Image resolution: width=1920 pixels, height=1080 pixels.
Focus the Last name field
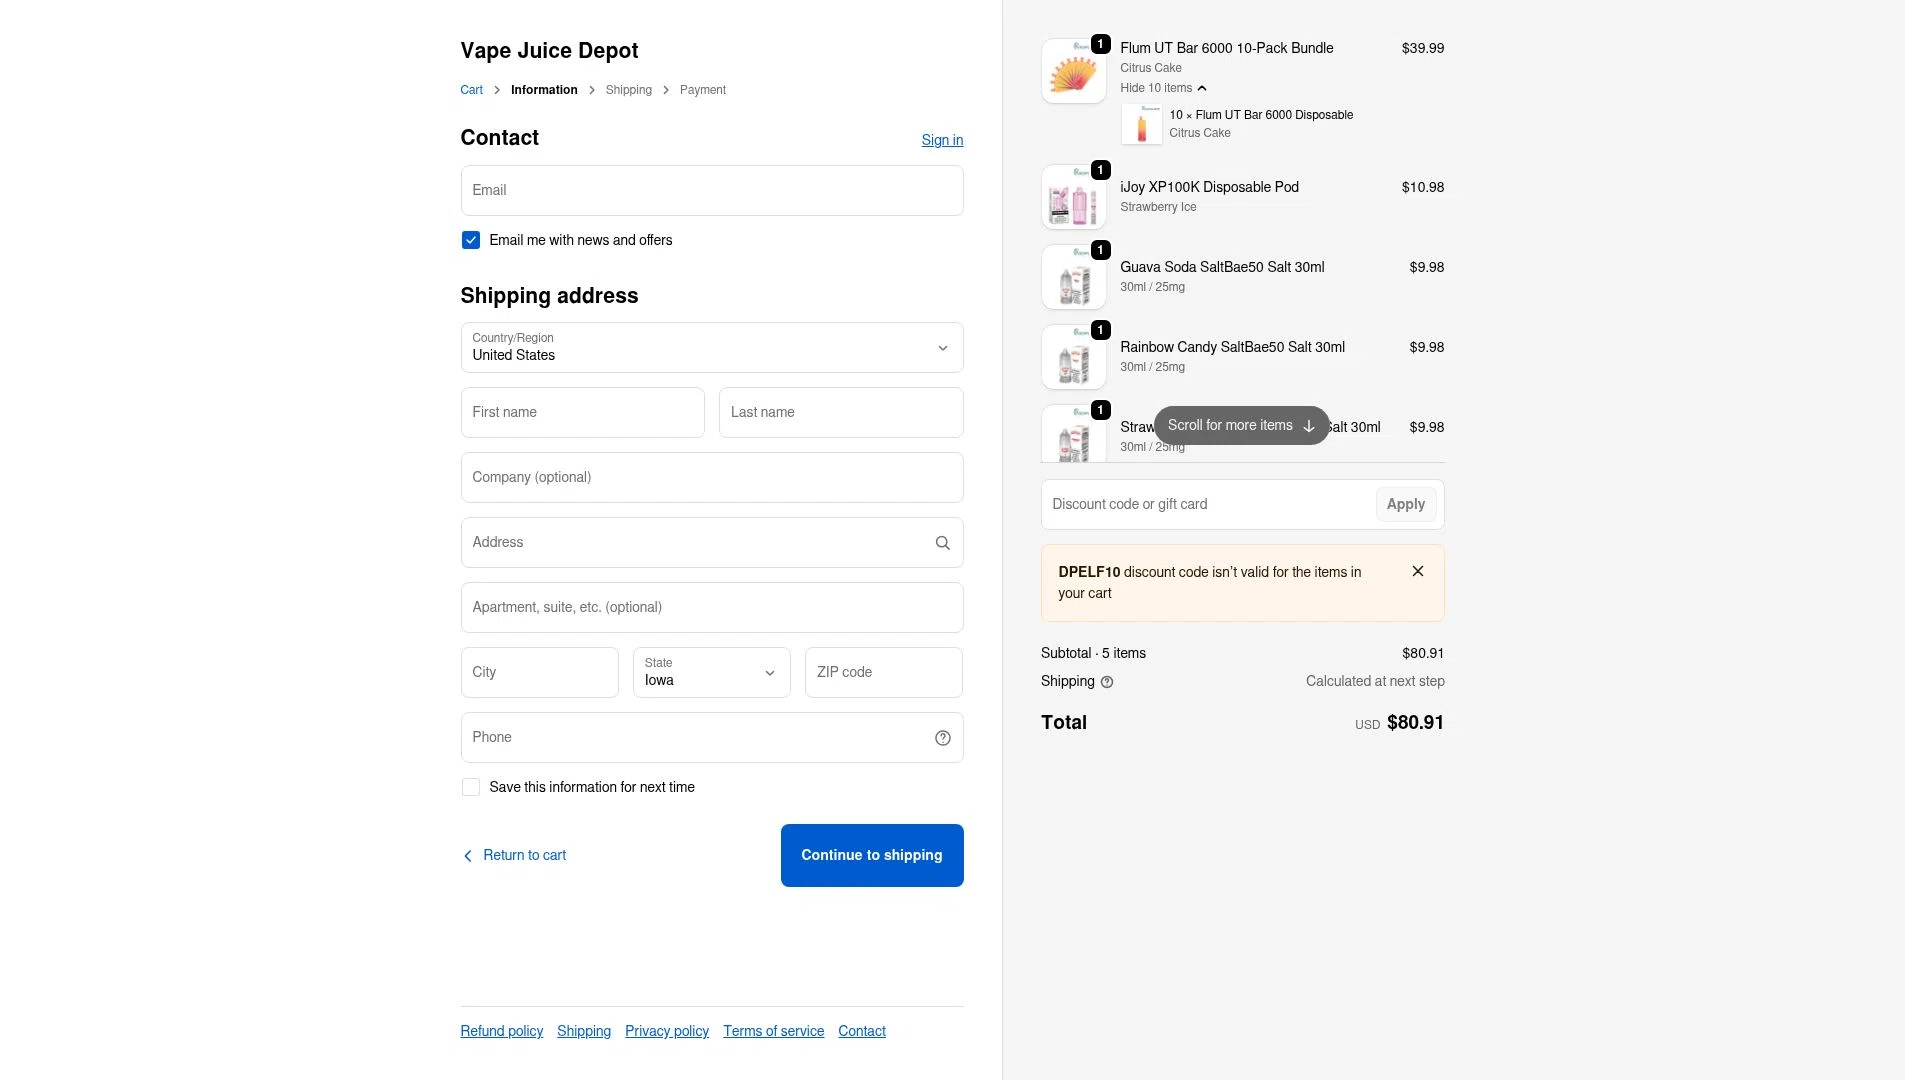click(840, 412)
